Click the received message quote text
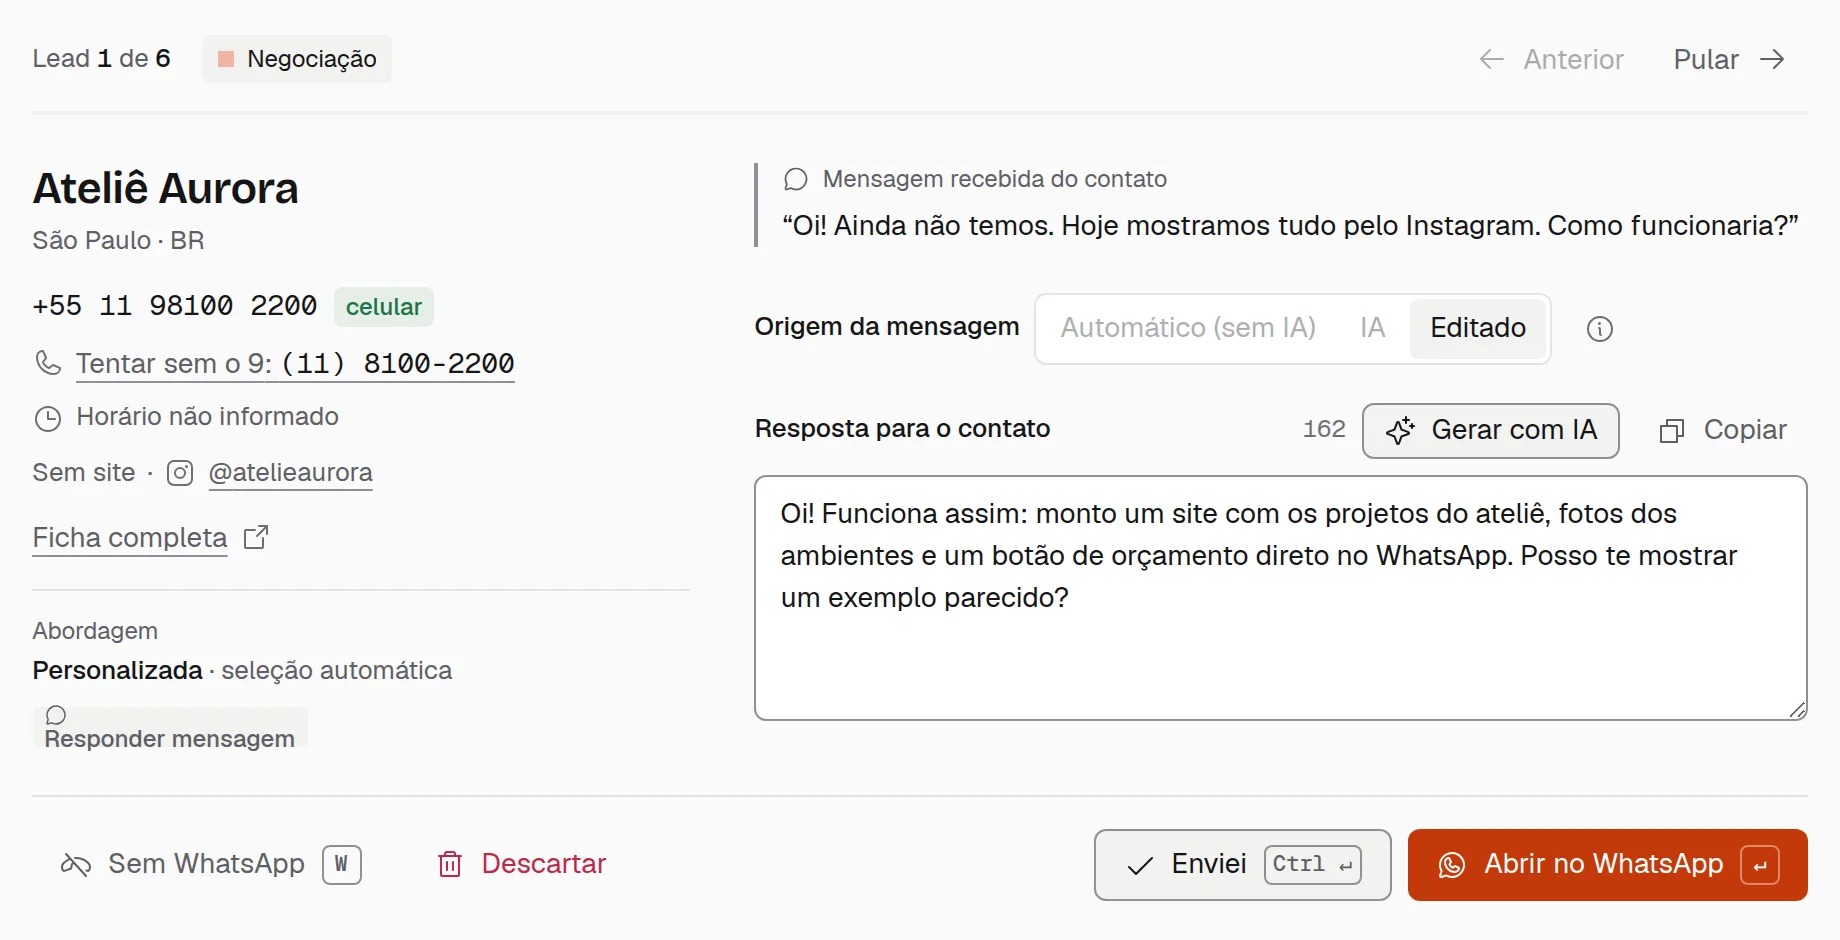 point(1290,226)
